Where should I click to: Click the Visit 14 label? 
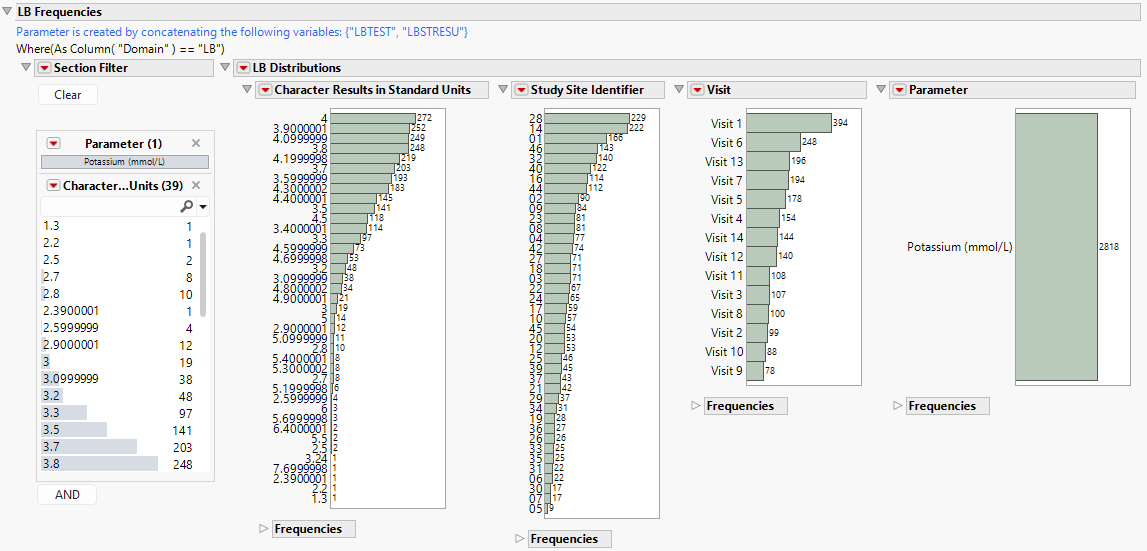tap(724, 237)
